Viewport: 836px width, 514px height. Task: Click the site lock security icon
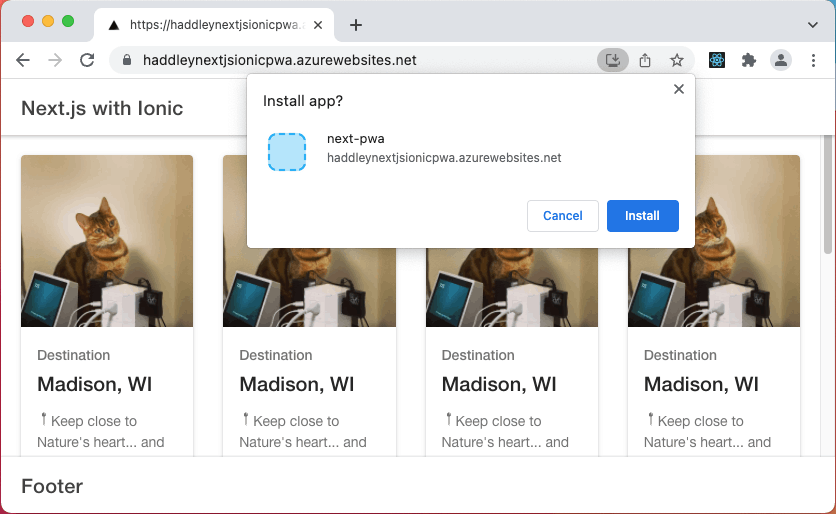127,60
